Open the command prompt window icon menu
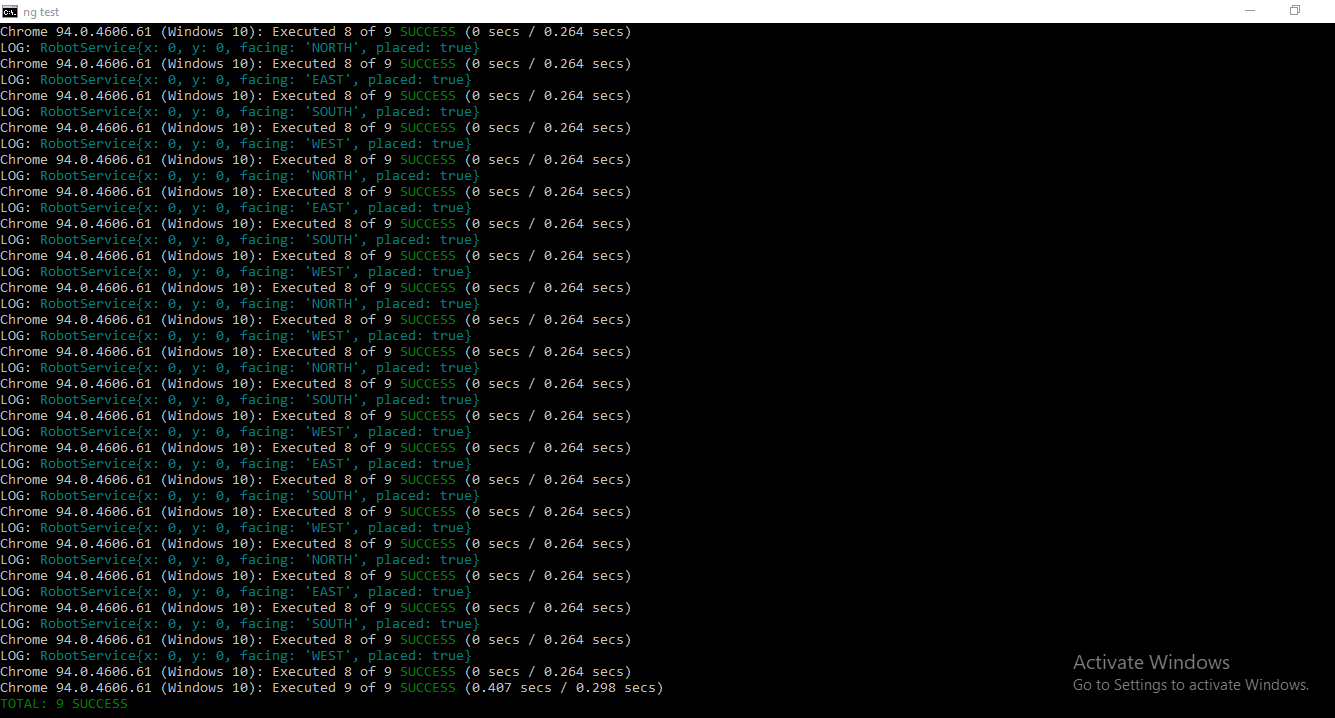This screenshot has height=718, width=1335. [x=10, y=11]
